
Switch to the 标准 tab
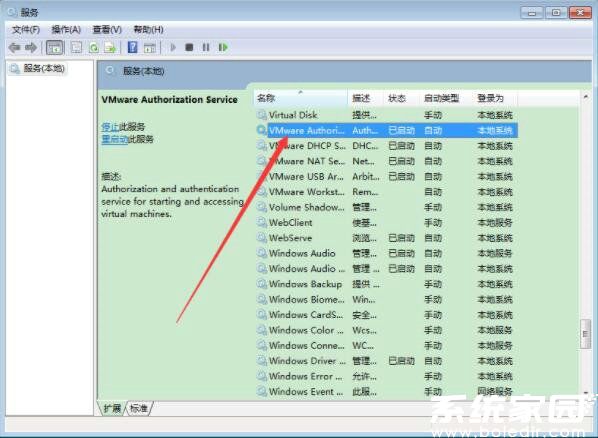point(139,409)
